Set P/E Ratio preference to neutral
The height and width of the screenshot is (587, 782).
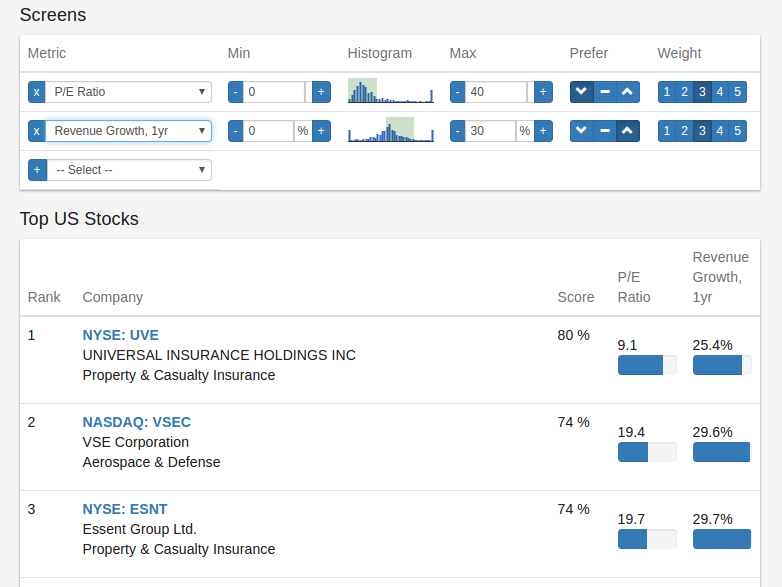coord(605,92)
